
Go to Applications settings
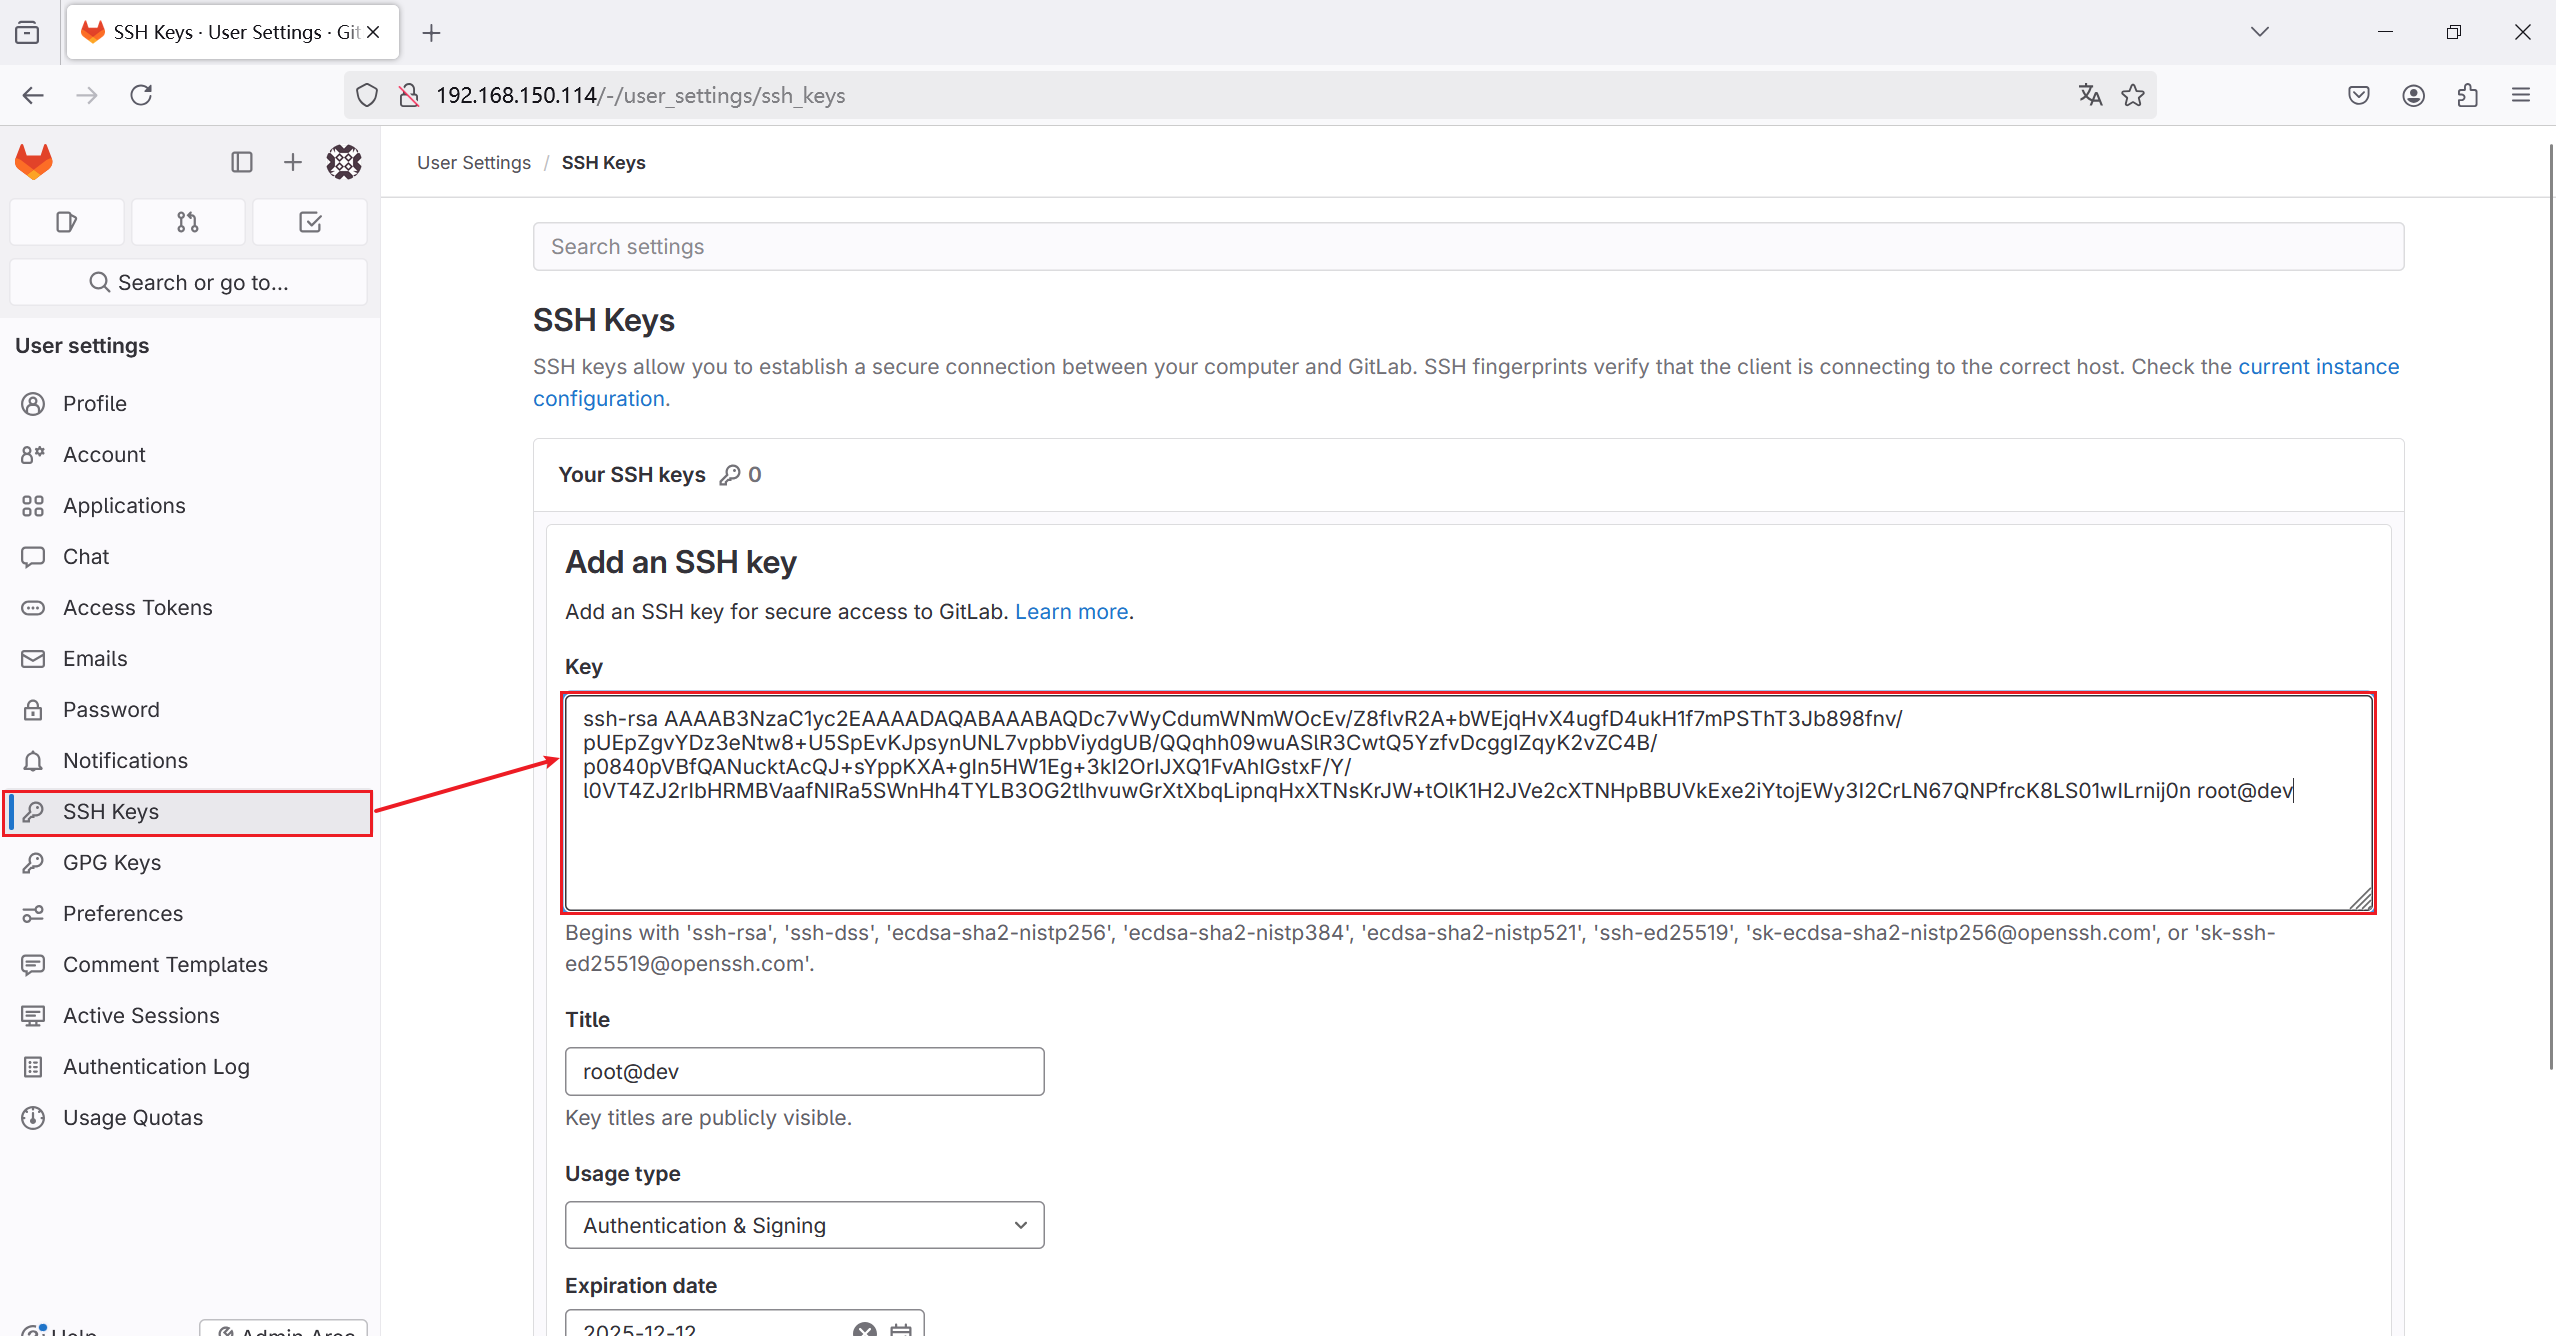188,505
